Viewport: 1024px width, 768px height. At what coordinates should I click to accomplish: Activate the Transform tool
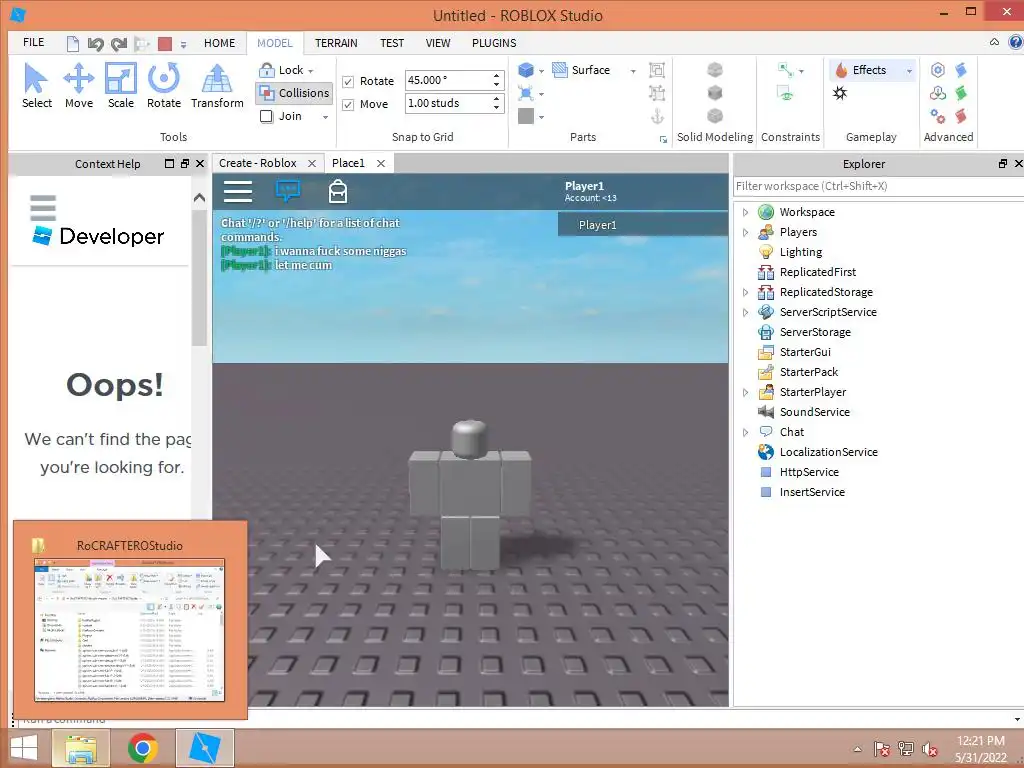tap(217, 86)
